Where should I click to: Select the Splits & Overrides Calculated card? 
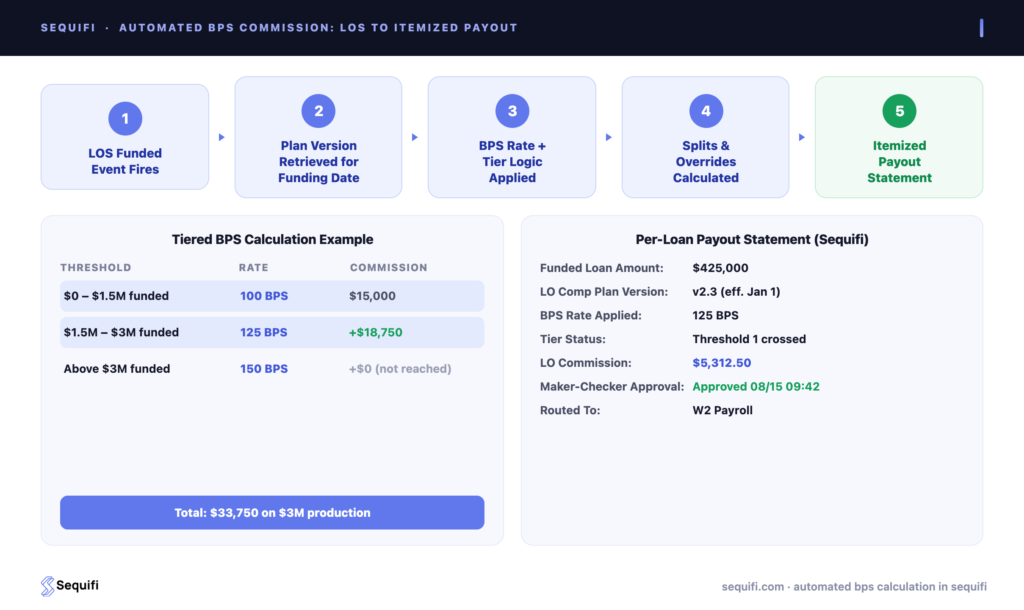pyautogui.click(x=705, y=136)
